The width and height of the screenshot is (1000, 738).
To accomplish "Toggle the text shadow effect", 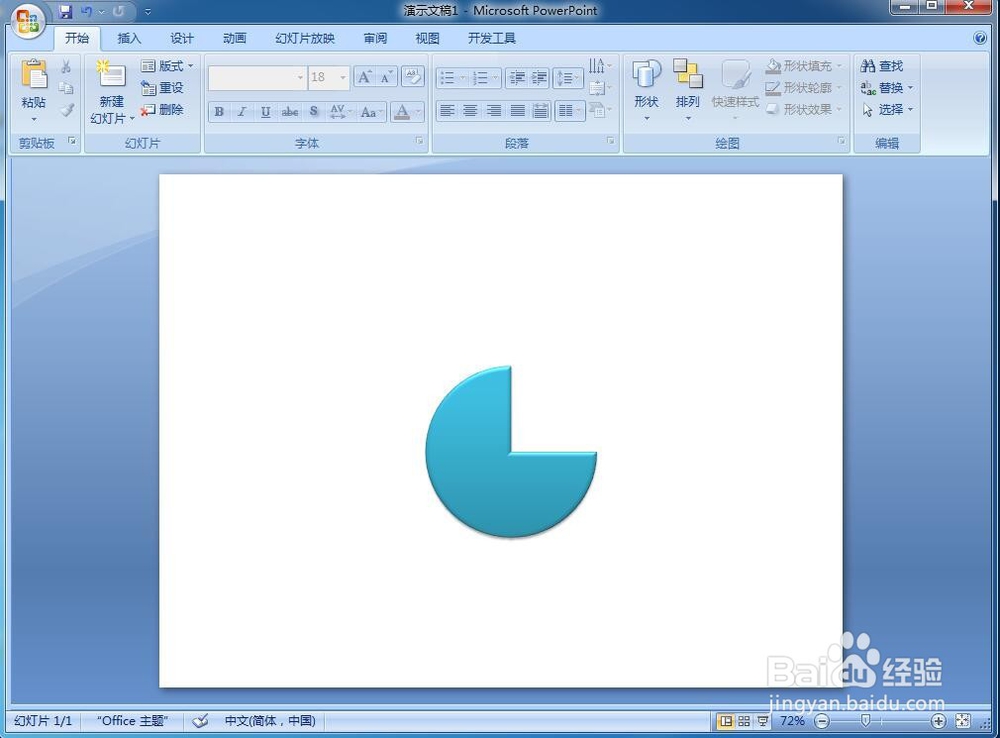I will [313, 112].
